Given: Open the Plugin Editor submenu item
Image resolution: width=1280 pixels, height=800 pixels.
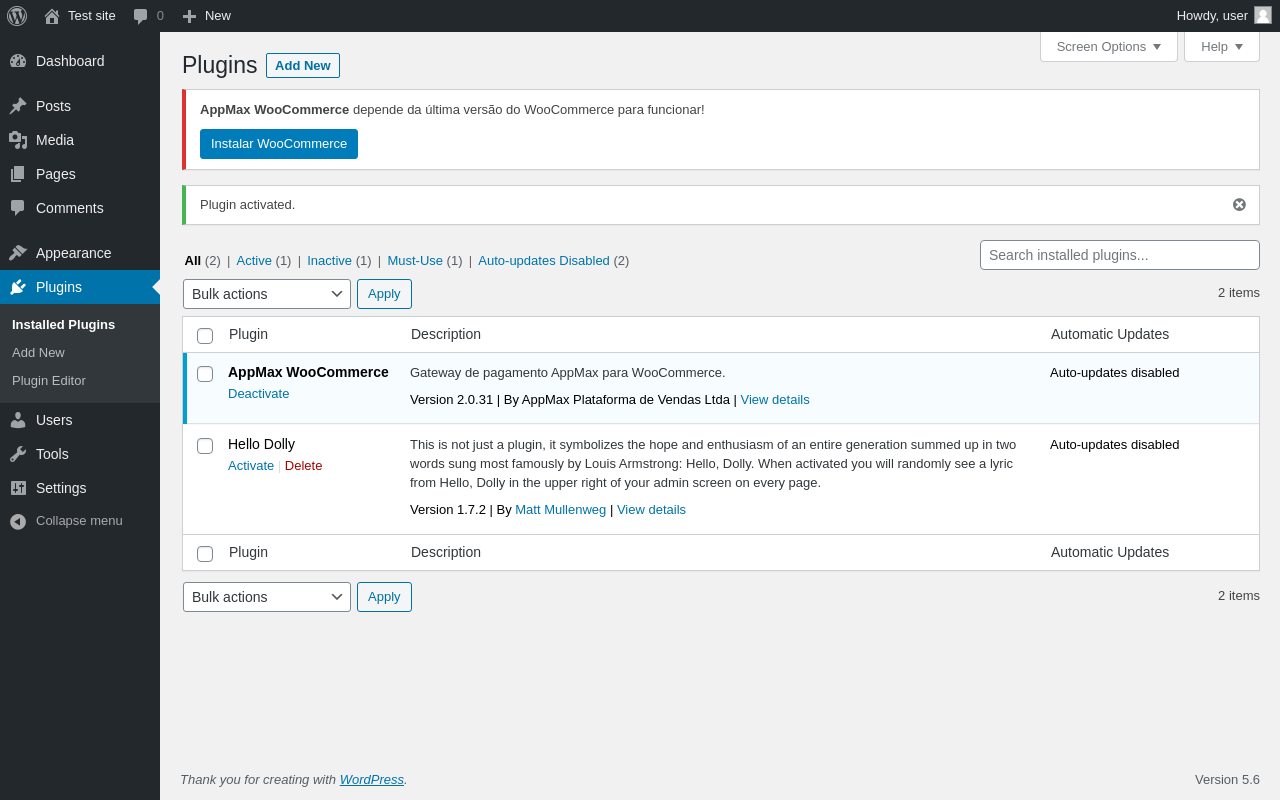Looking at the screenshot, I should point(49,381).
